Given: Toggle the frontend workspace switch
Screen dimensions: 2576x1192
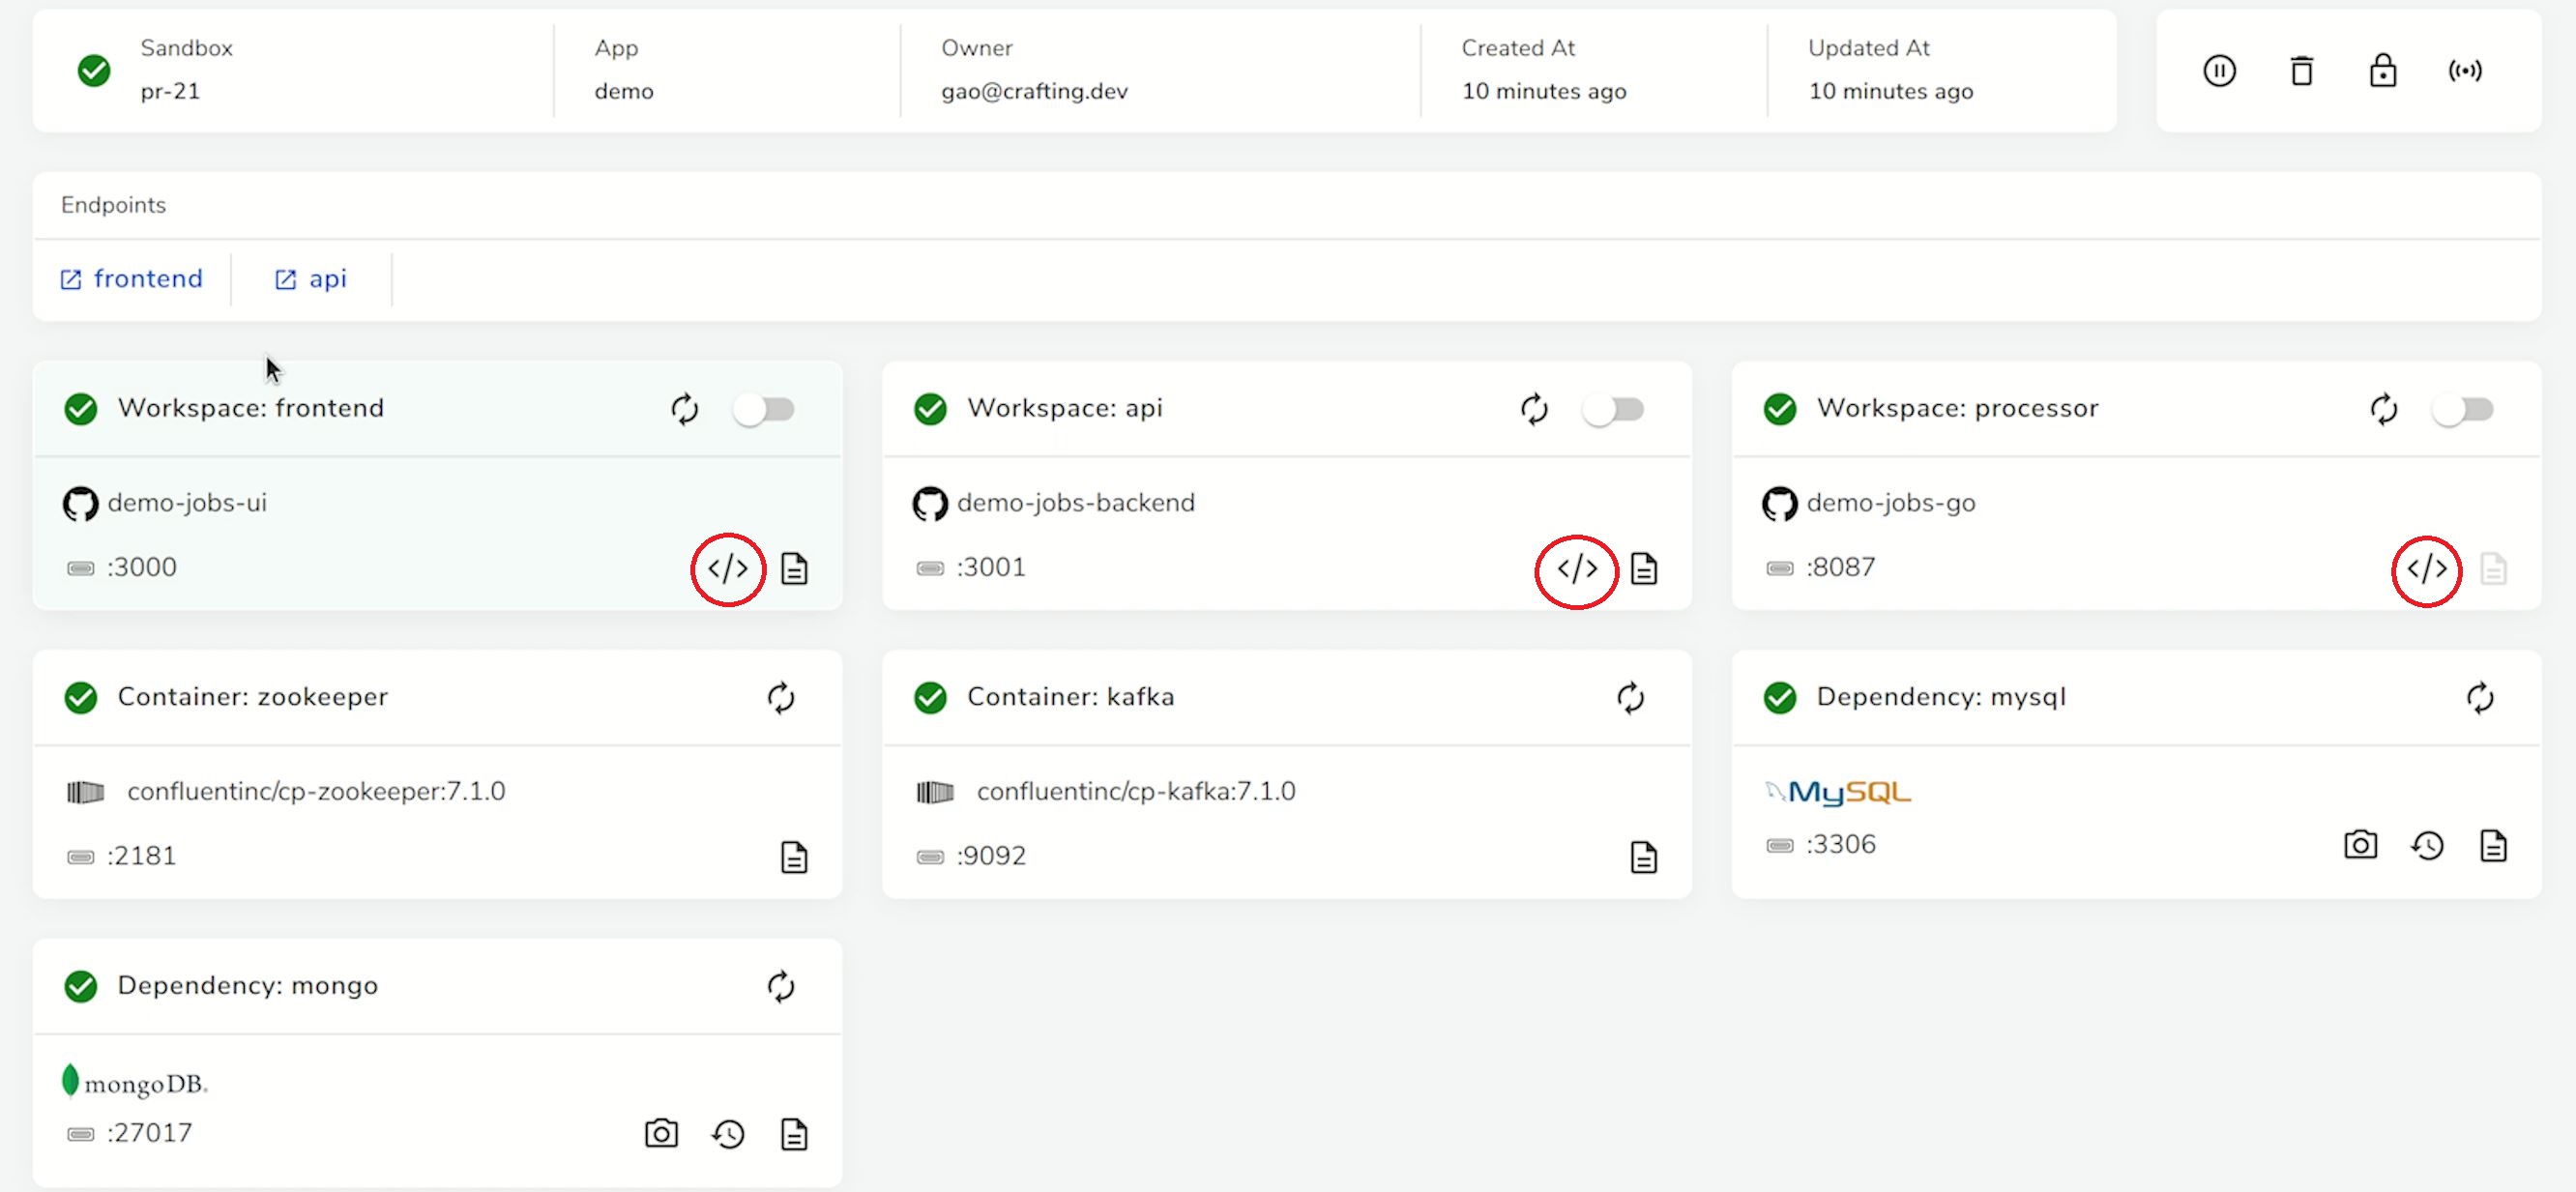Looking at the screenshot, I should click(763, 409).
